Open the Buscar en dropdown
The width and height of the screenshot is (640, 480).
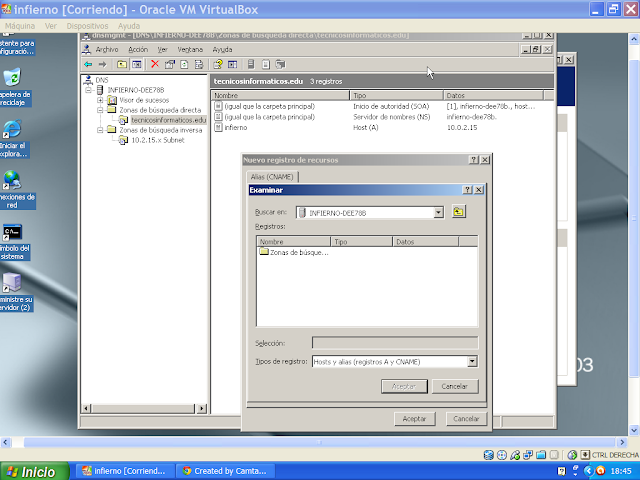pyautogui.click(x=438, y=212)
